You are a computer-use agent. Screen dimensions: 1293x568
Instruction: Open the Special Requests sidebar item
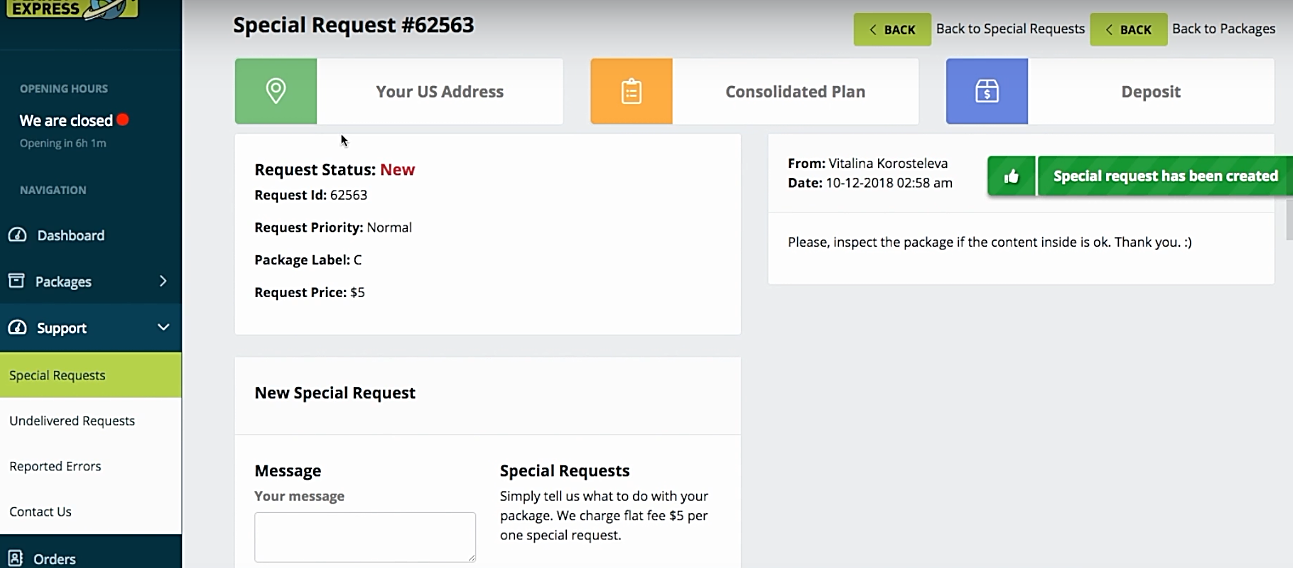tap(57, 375)
